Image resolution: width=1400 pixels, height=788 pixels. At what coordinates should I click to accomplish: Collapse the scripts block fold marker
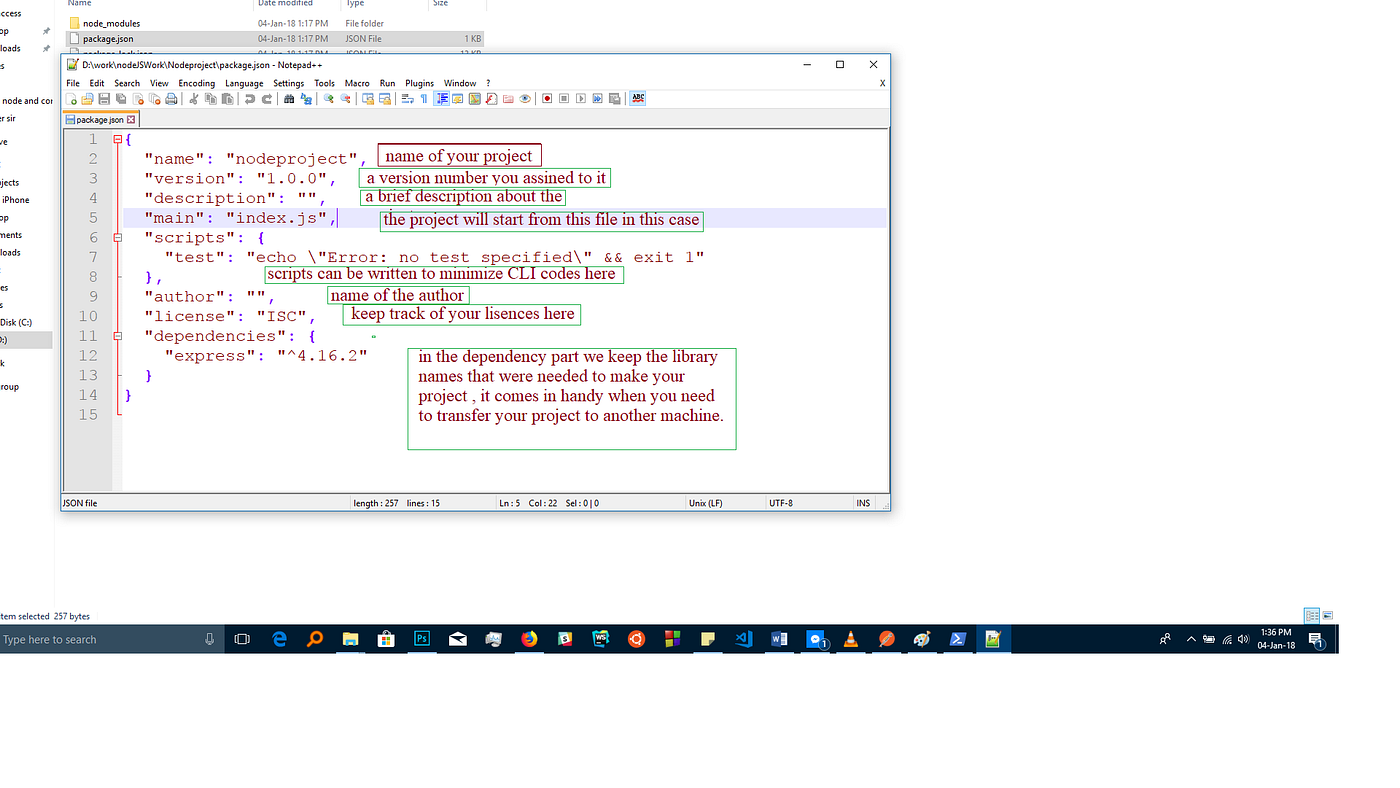116,237
